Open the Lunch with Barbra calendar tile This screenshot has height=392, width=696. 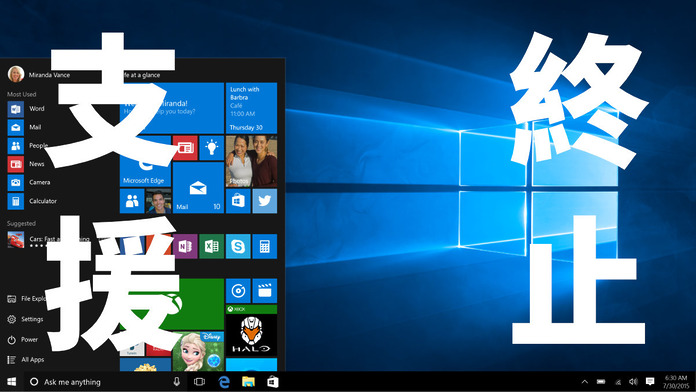tap(251, 108)
